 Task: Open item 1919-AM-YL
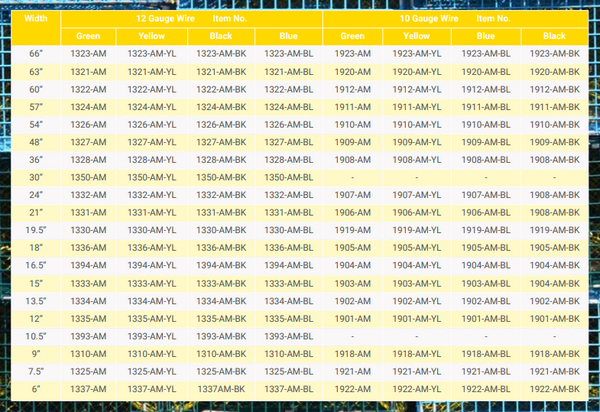point(417,230)
